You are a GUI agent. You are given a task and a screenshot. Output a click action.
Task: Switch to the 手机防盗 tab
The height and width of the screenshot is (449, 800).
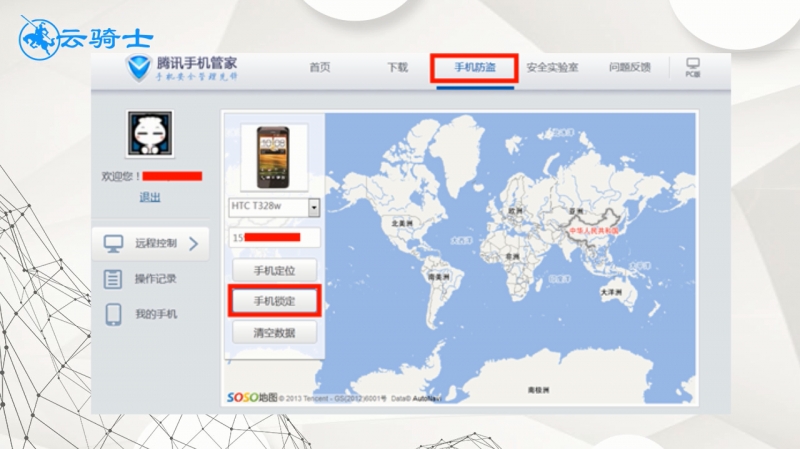(475, 67)
